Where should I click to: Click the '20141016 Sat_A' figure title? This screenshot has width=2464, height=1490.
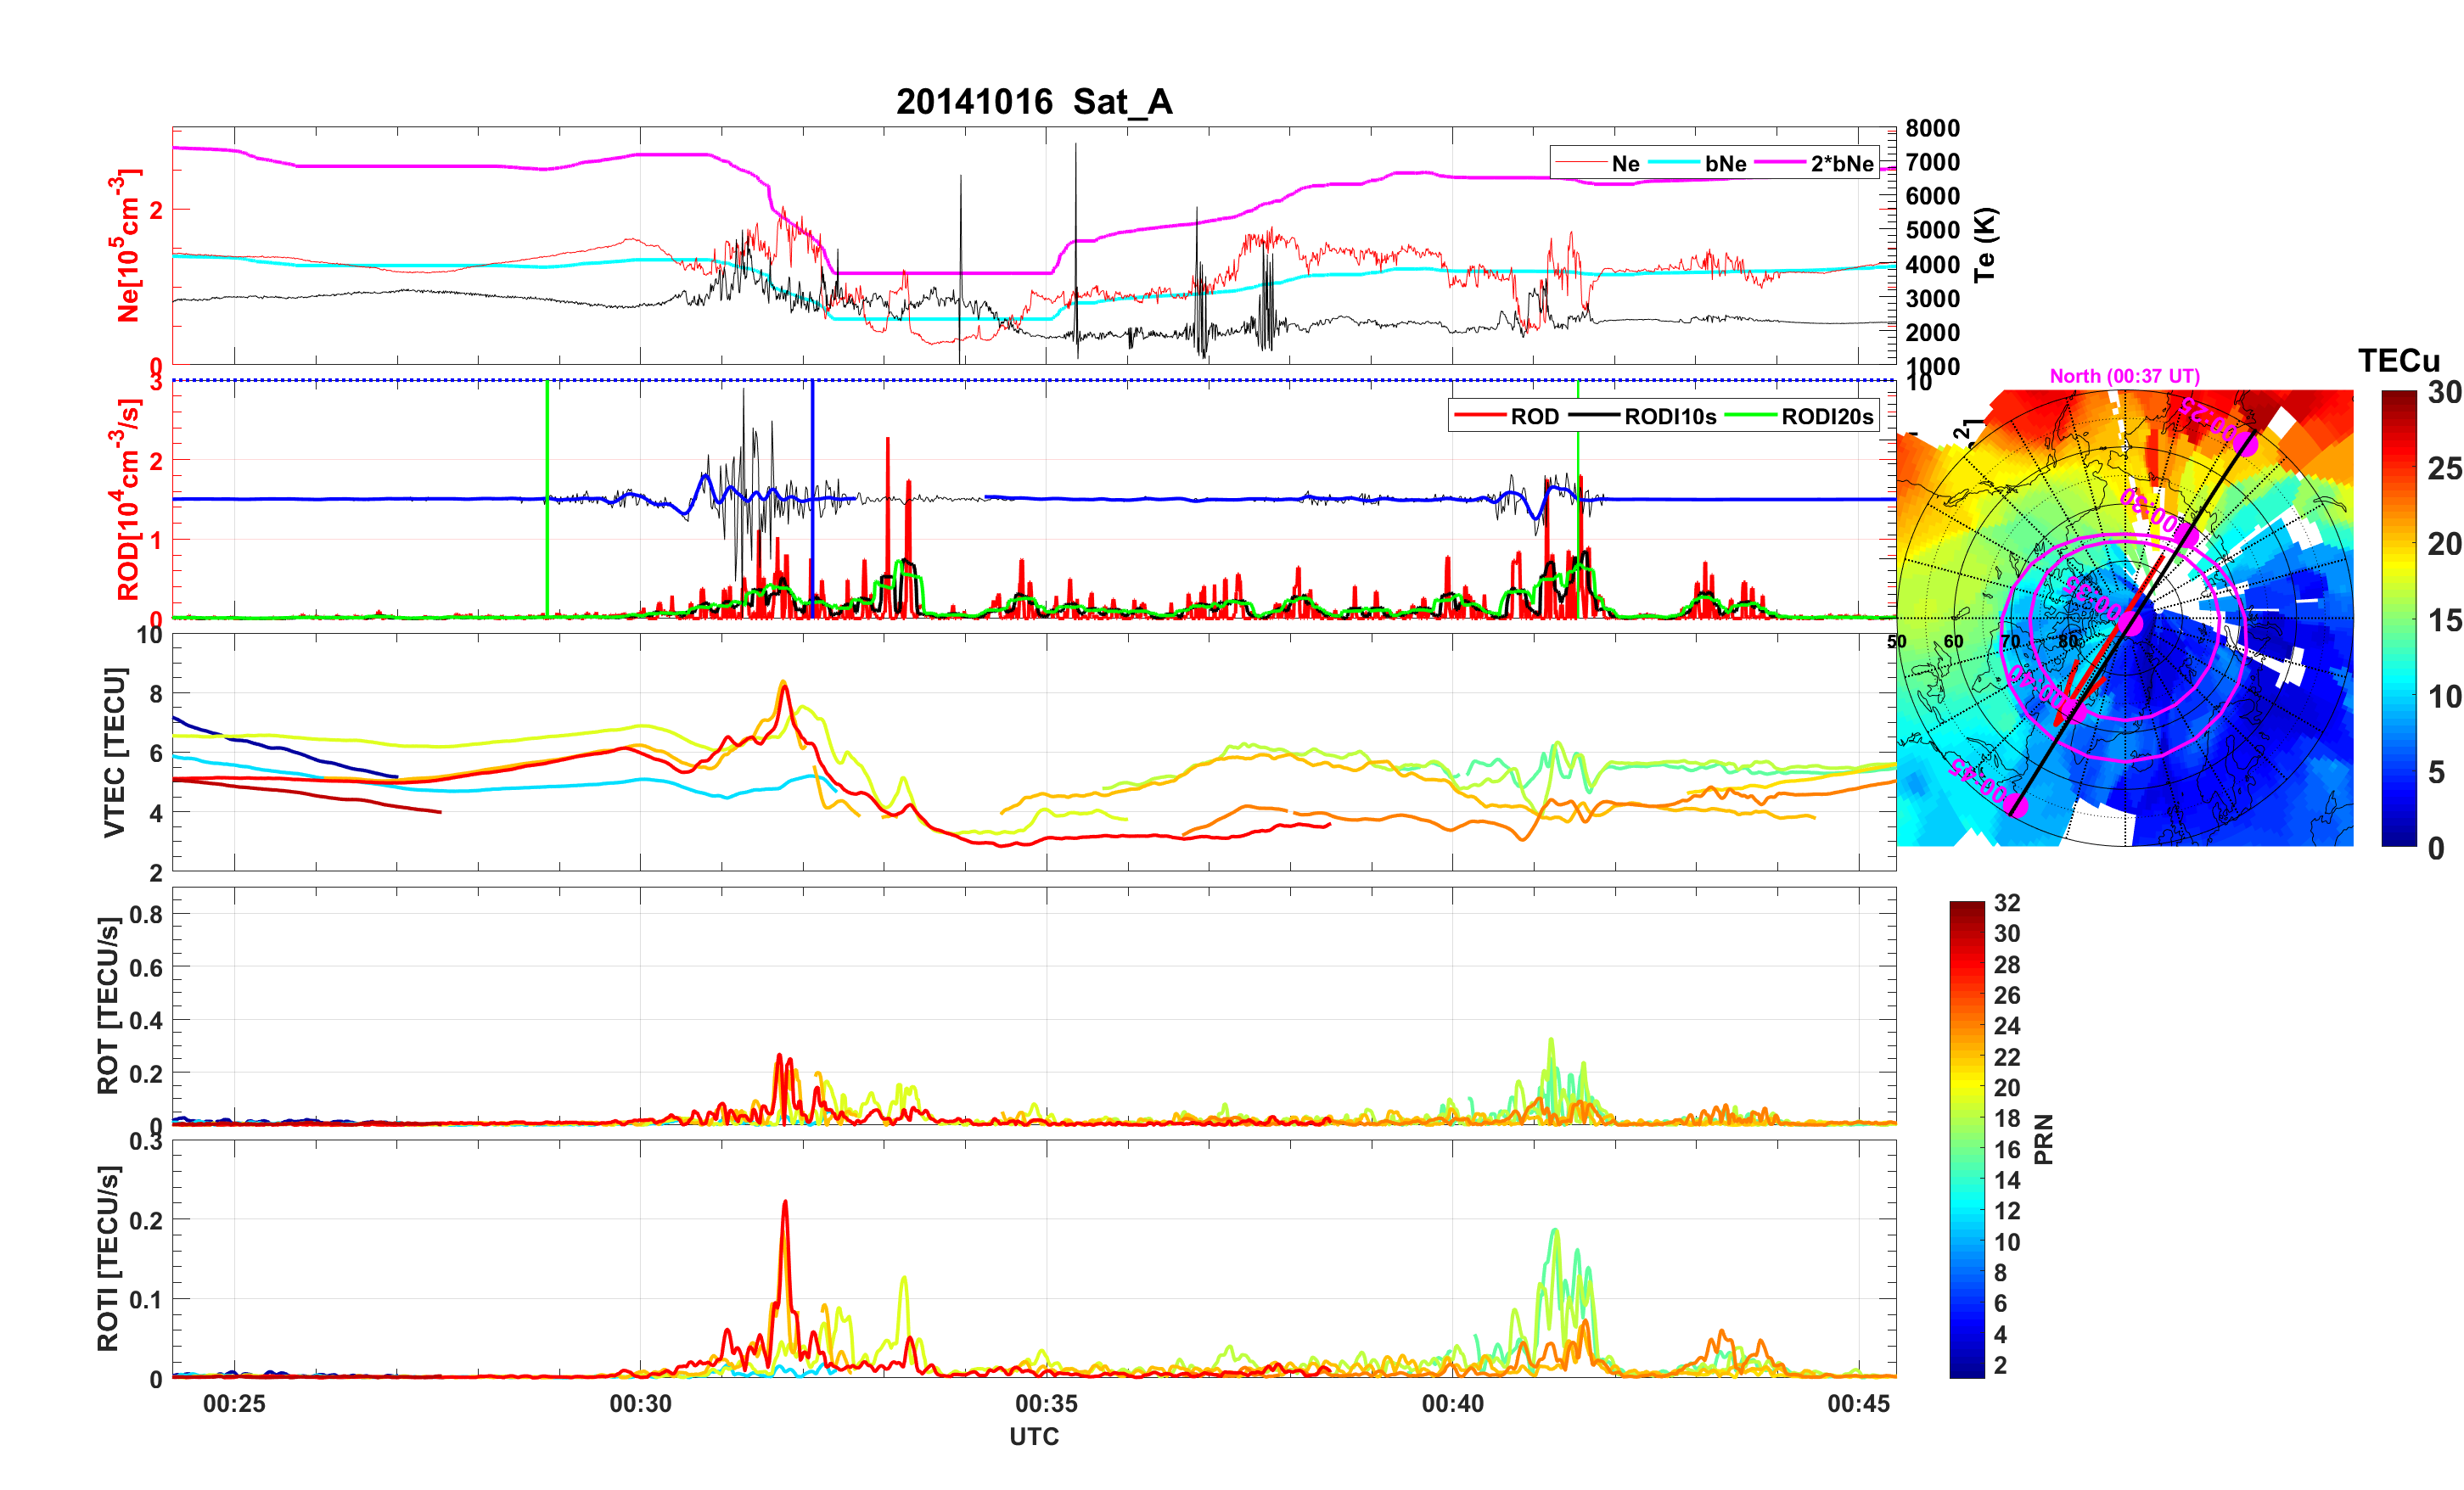tap(1034, 102)
